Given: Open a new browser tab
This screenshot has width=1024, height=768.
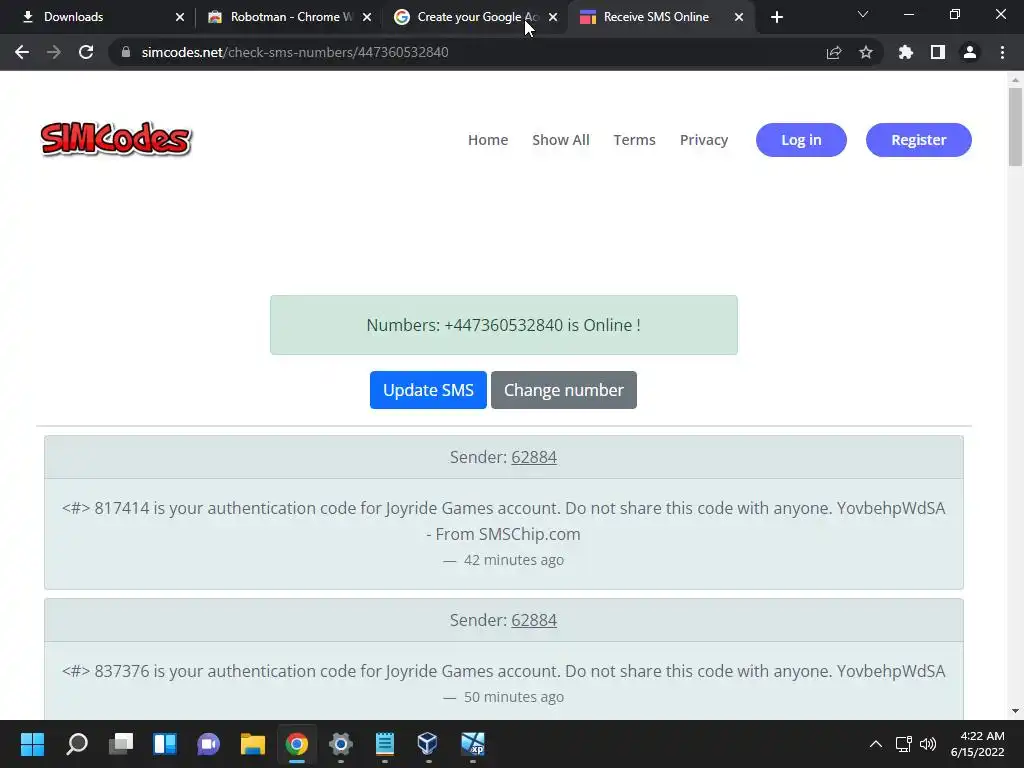Looking at the screenshot, I should [x=776, y=17].
